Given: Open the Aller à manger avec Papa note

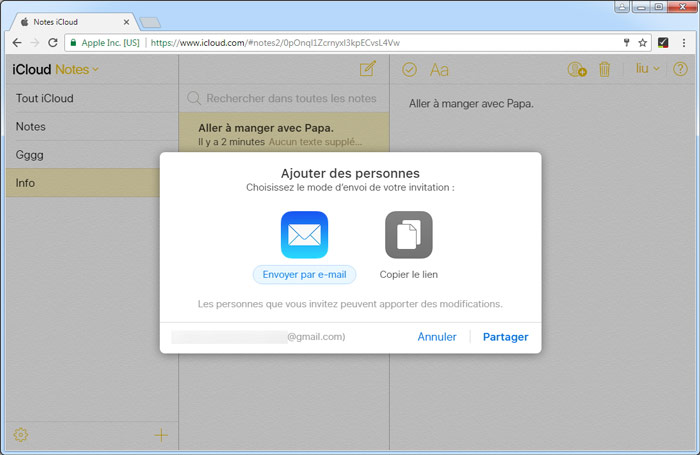Looking at the screenshot, I should pos(284,133).
